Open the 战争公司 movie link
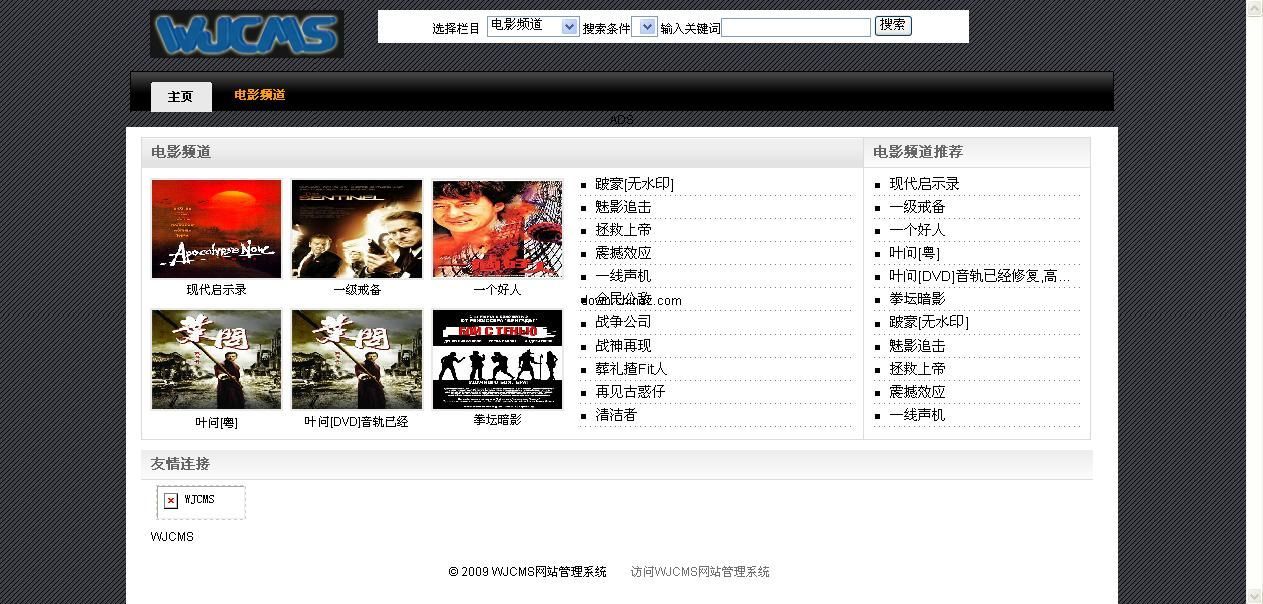This screenshot has width=1263, height=604. click(x=623, y=322)
